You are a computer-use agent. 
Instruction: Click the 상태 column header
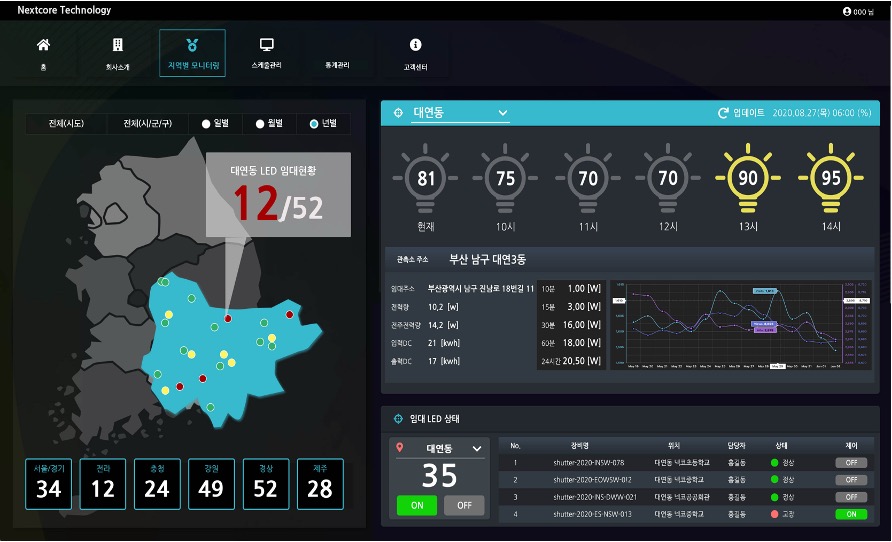click(781, 446)
